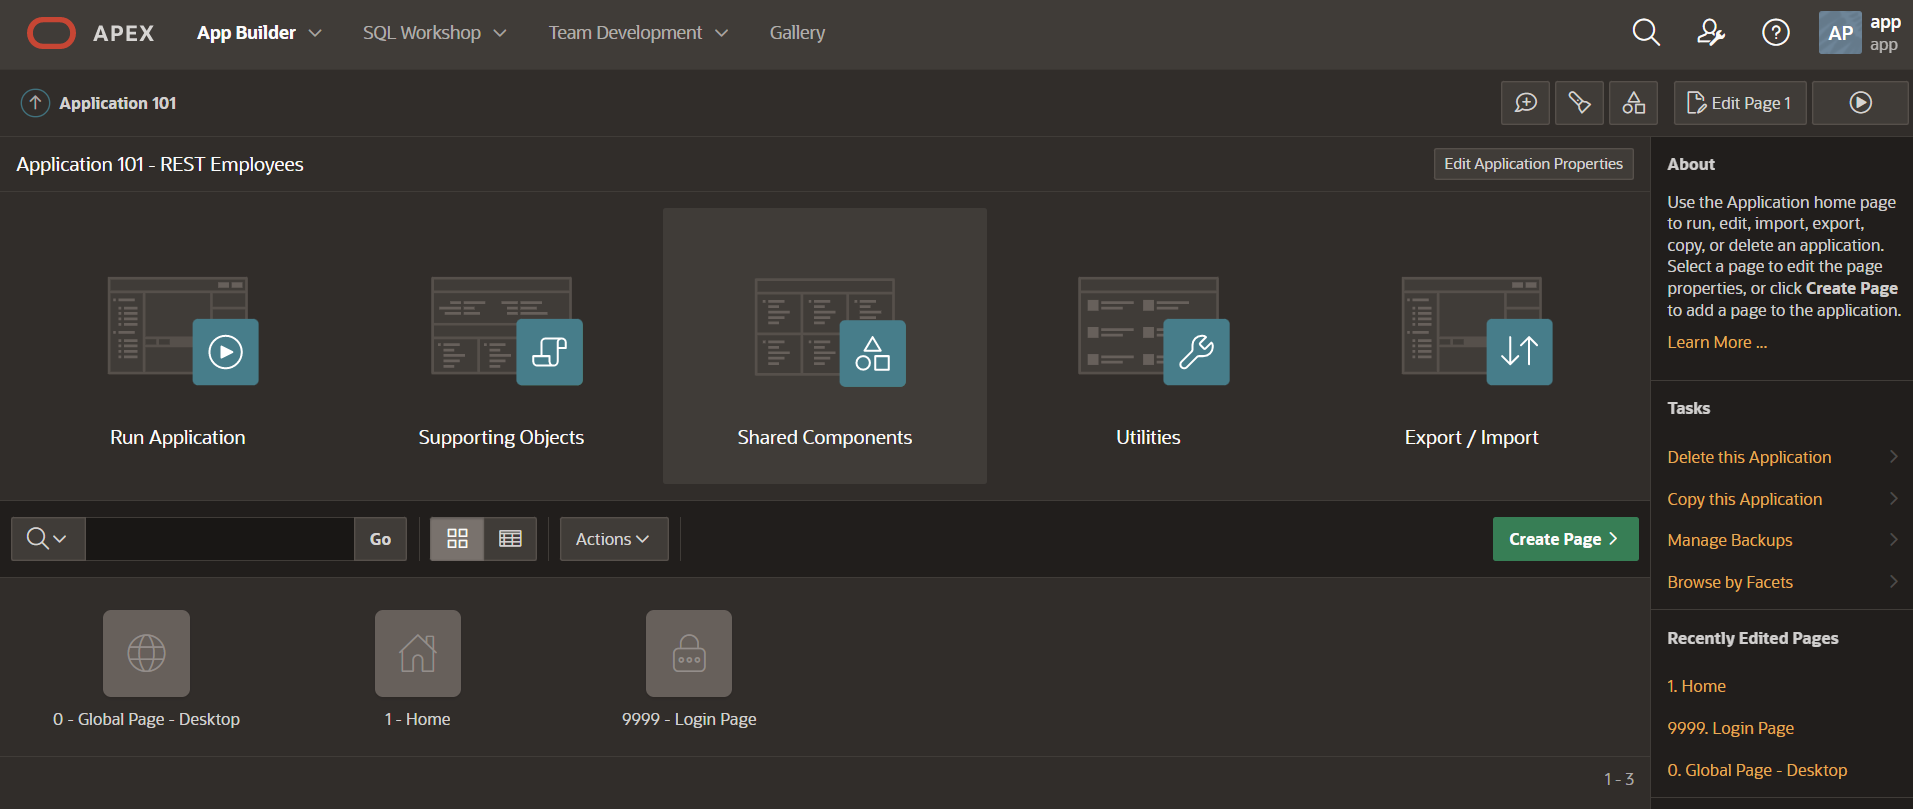
Task: Click the Application 101 breadcrumb text
Action: click(x=118, y=103)
